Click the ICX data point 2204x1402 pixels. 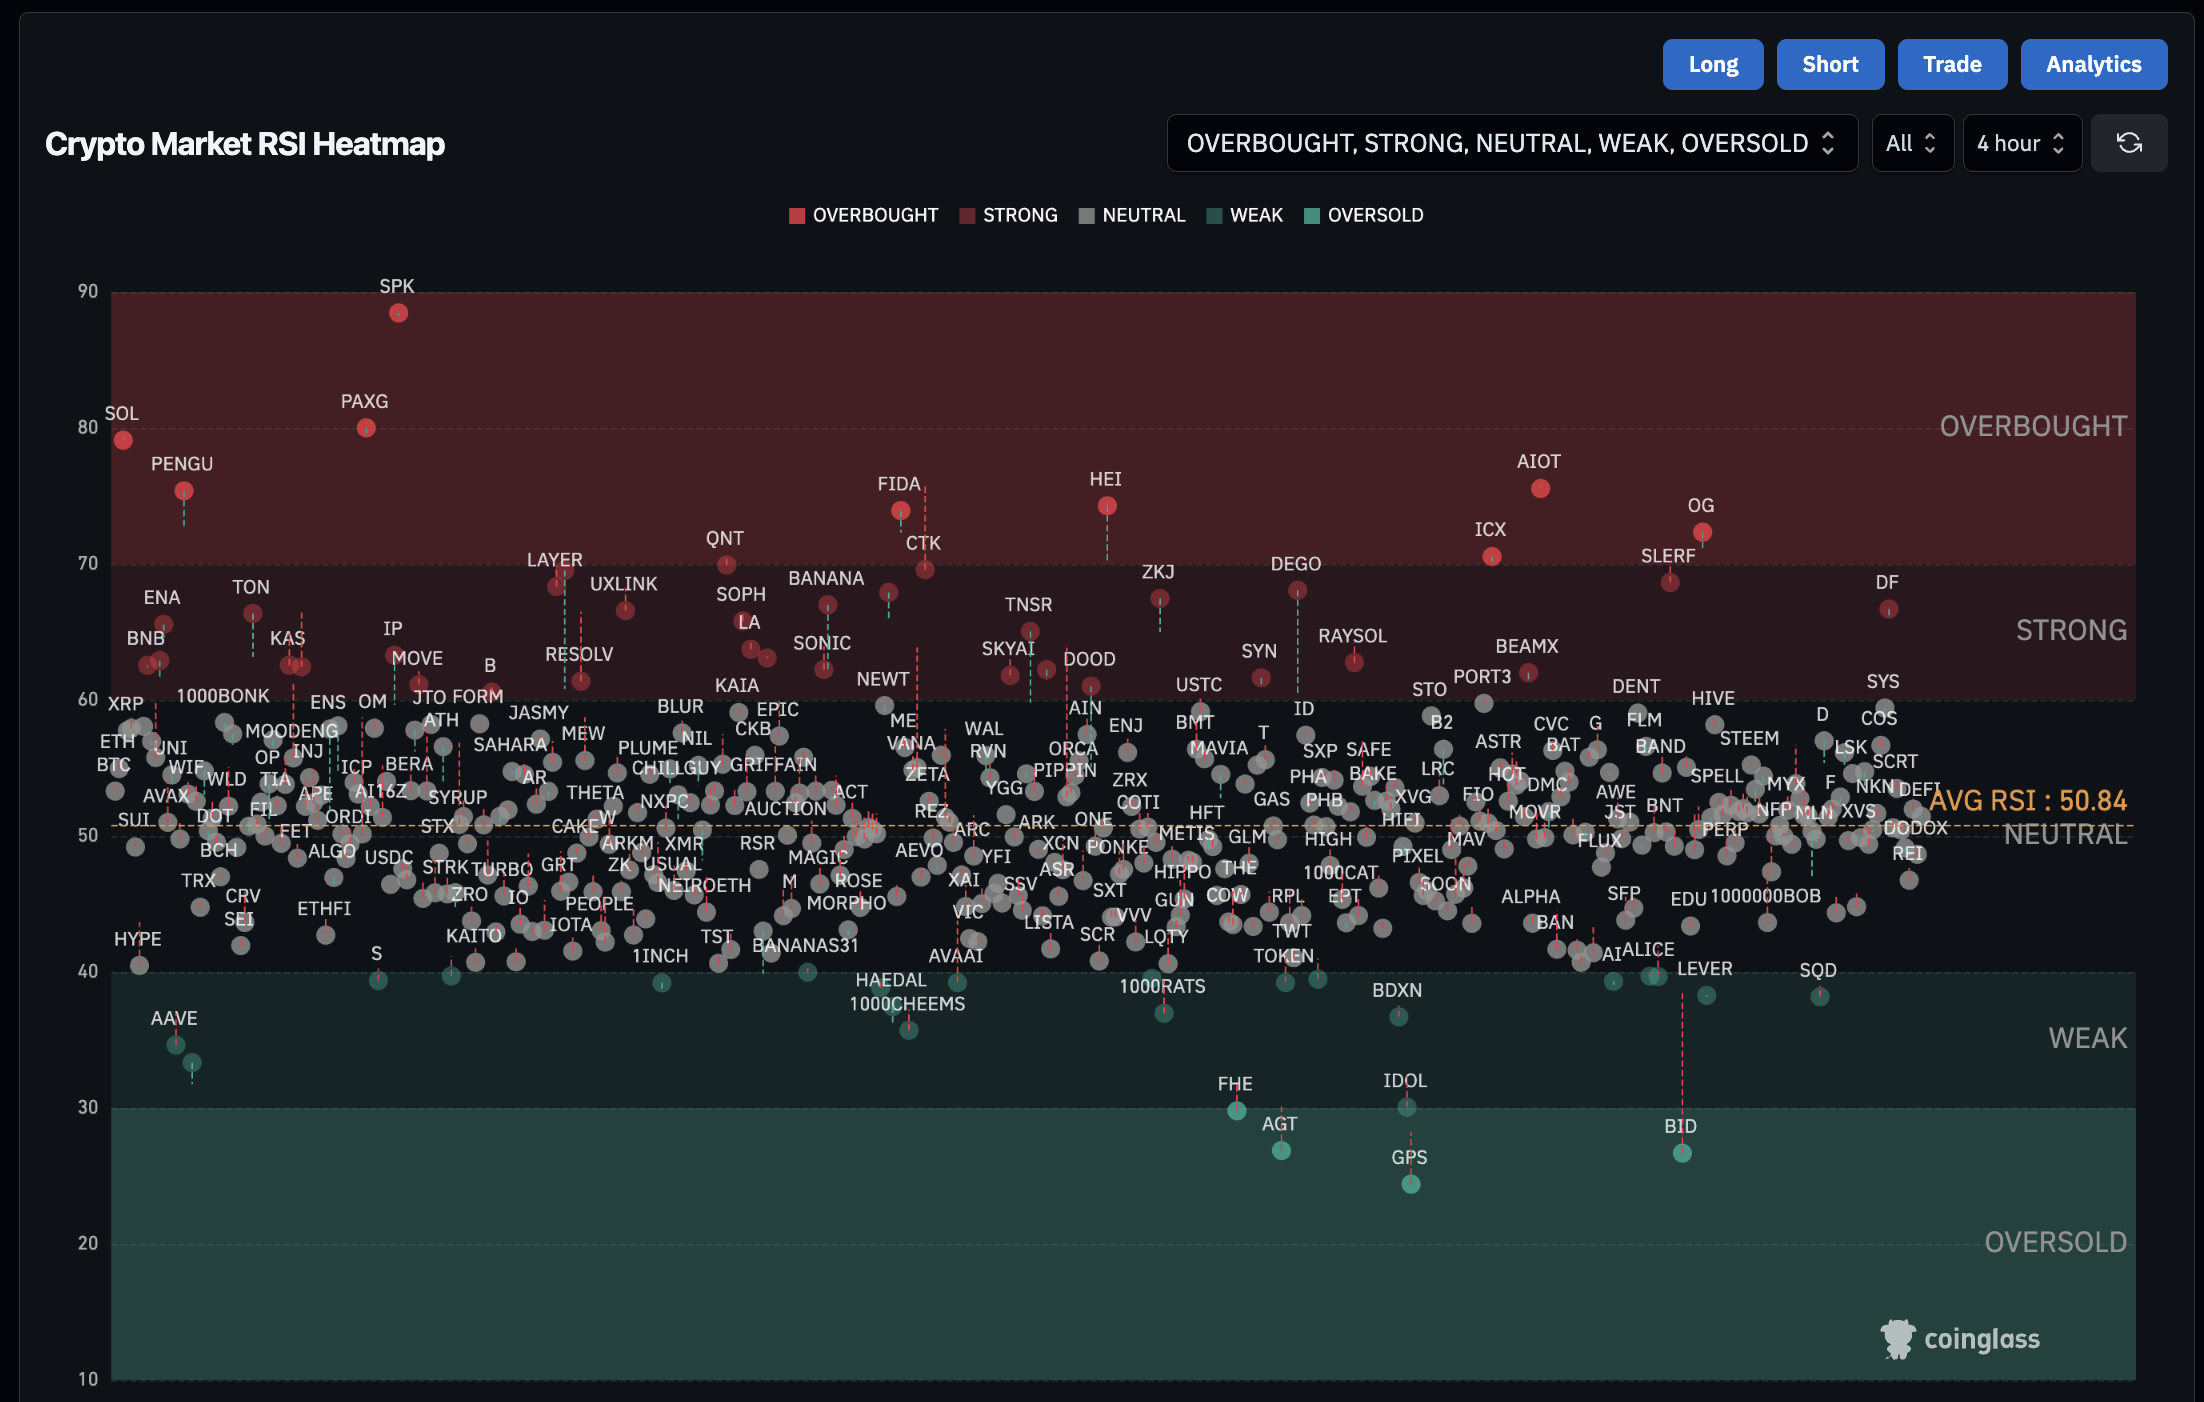tap(1492, 556)
